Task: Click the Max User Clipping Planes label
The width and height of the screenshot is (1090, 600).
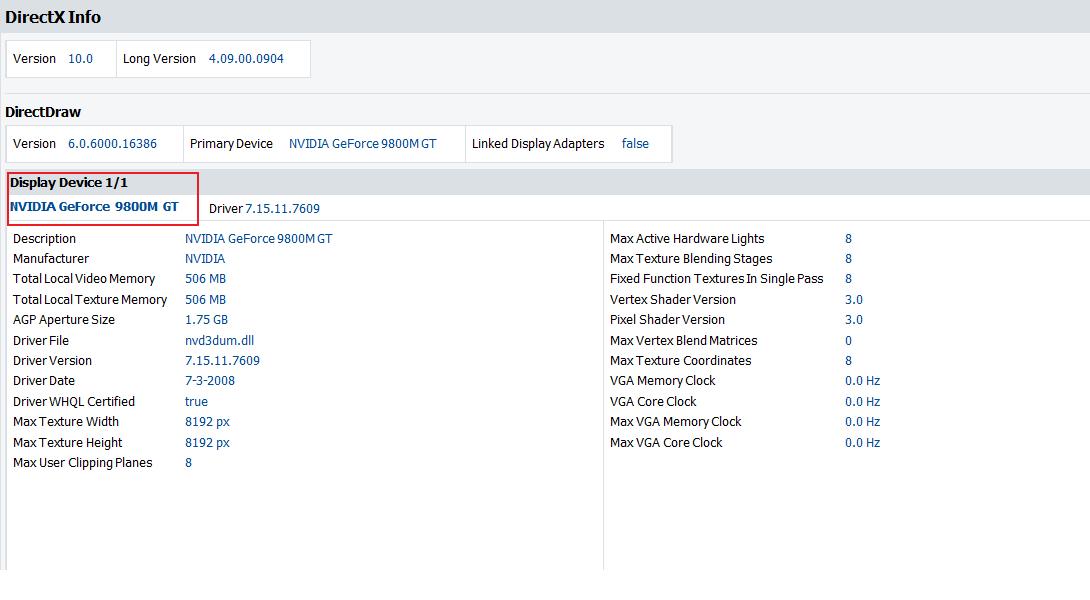Action: 83,463
